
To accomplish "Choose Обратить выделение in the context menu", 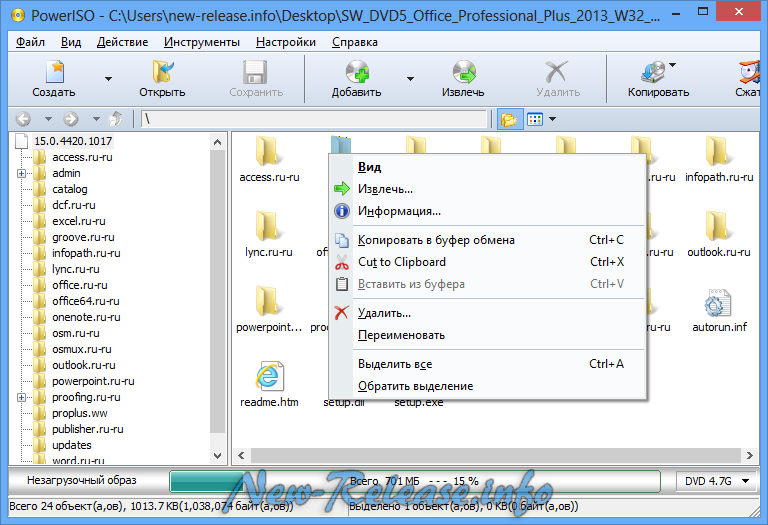I will coord(489,386).
